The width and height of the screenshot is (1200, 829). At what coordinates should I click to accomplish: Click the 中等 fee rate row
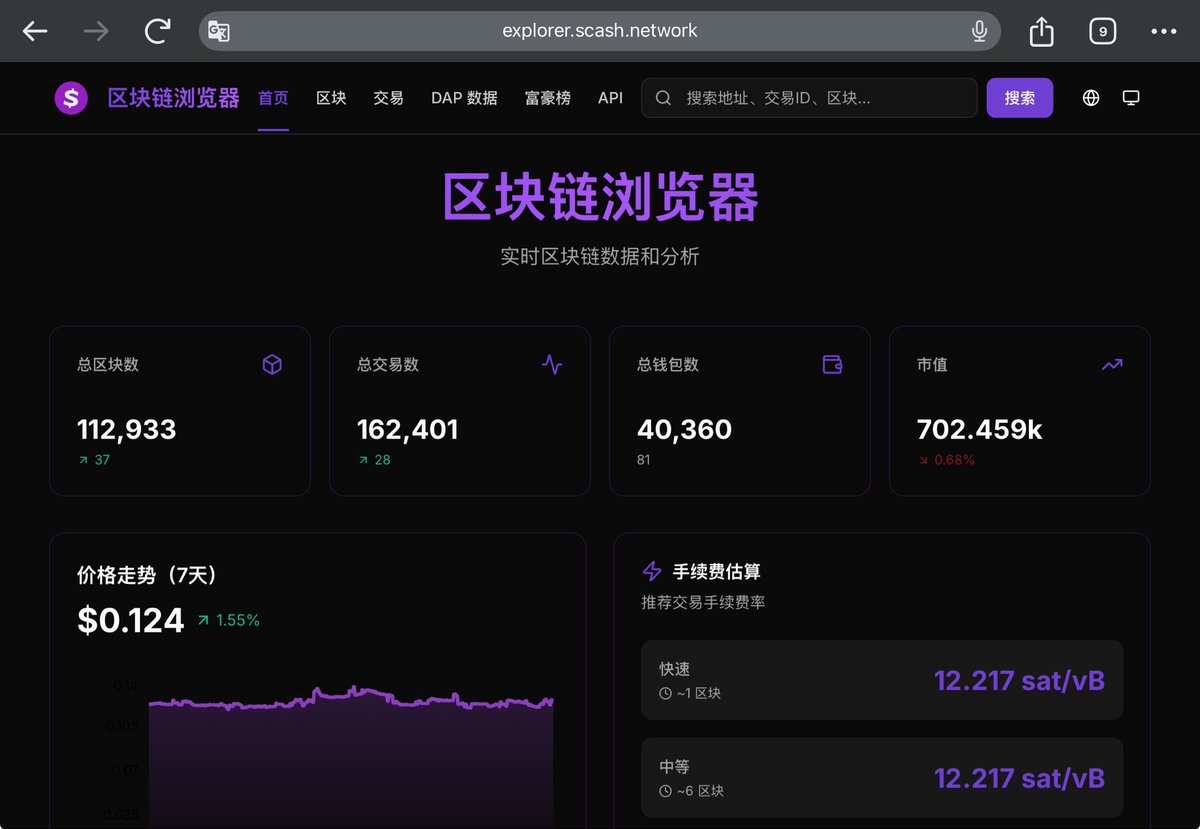click(x=882, y=778)
